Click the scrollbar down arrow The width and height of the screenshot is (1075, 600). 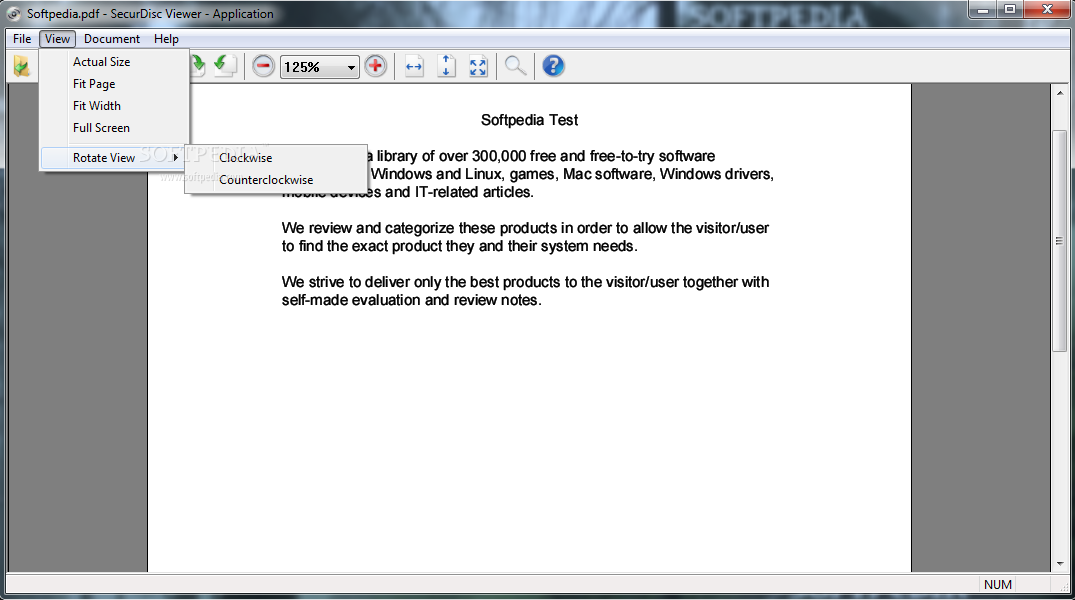(1059, 564)
